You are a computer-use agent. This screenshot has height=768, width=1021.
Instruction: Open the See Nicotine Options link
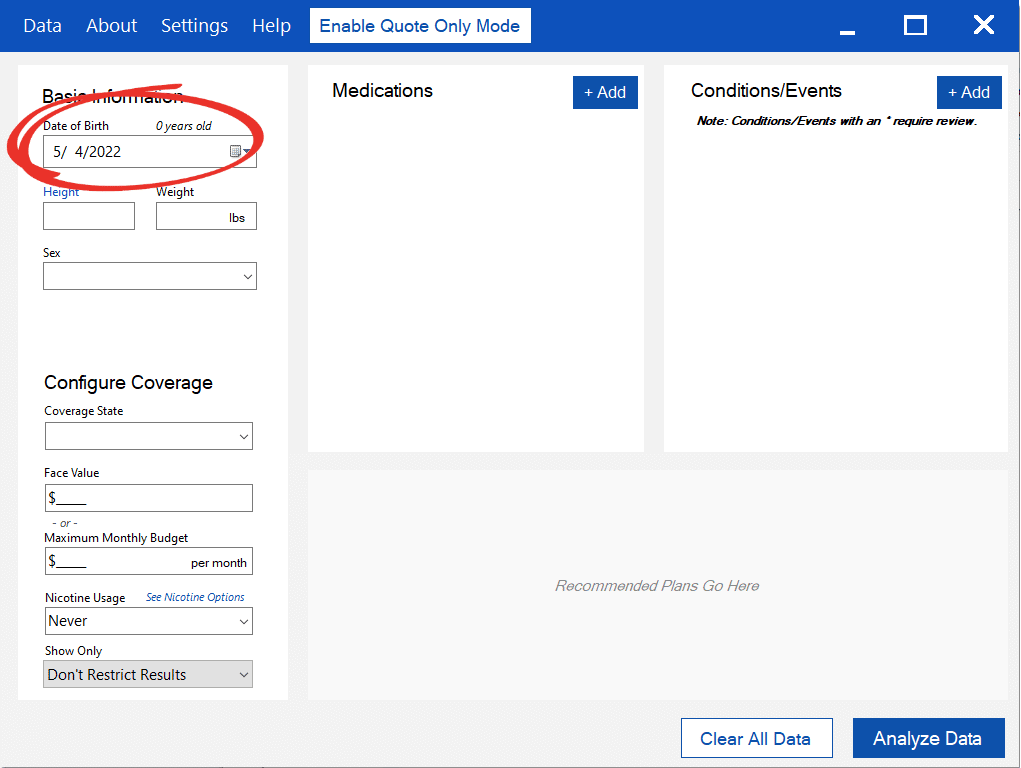click(x=195, y=597)
